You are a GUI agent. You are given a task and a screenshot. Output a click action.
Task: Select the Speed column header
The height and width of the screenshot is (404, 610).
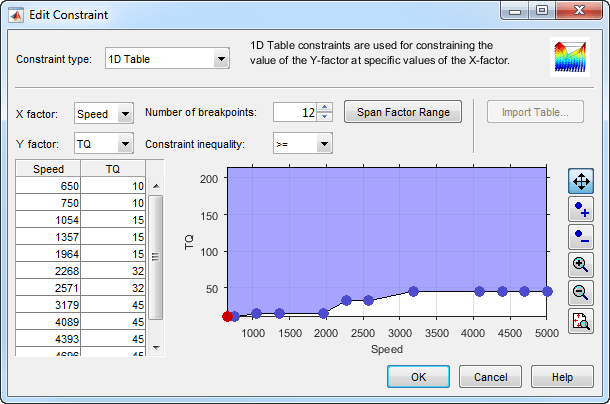(x=48, y=169)
